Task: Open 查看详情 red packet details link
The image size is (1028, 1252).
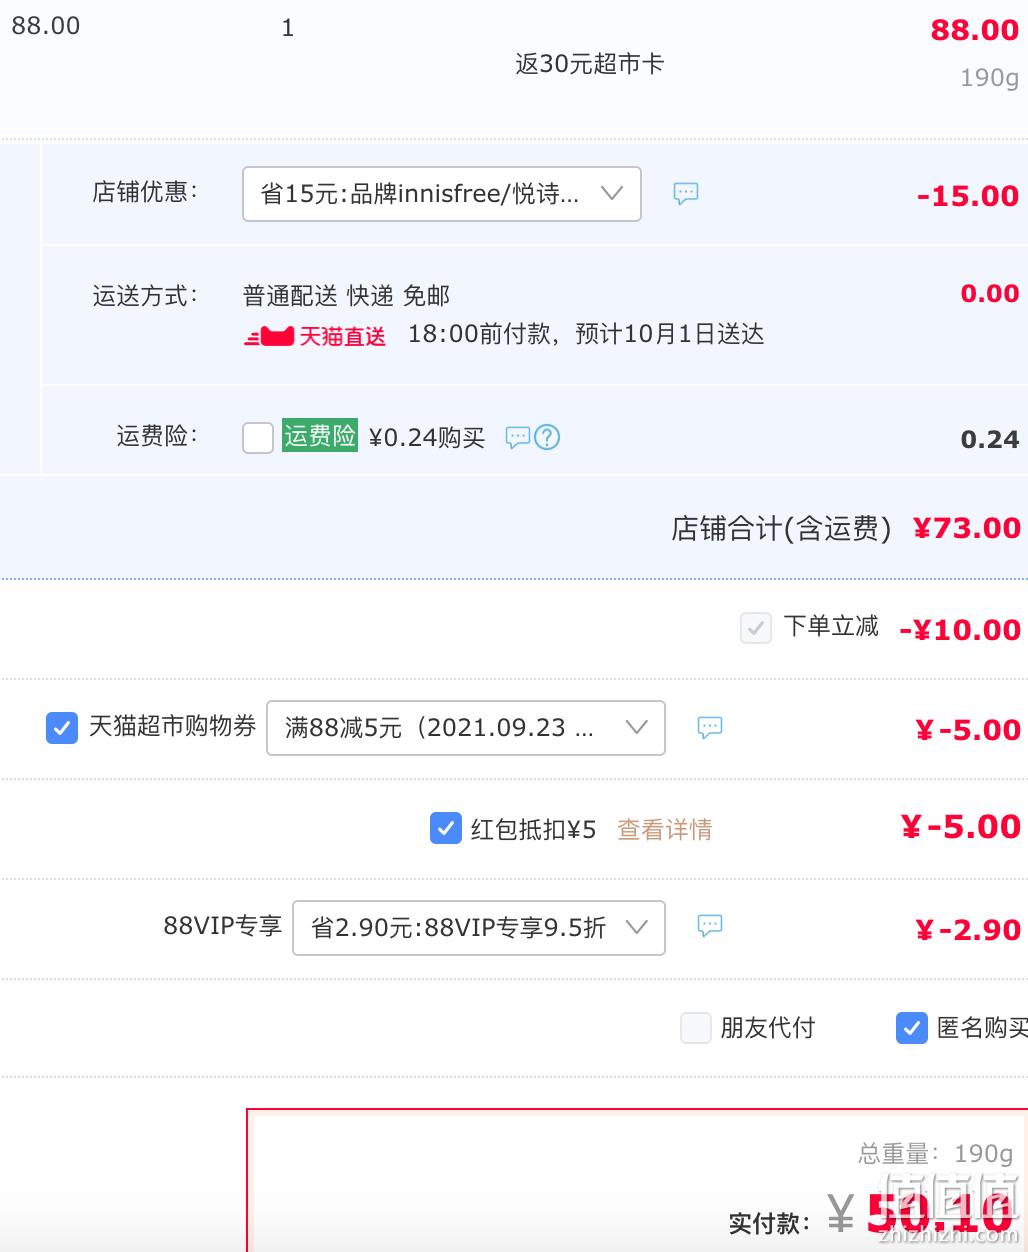Action: [665, 829]
